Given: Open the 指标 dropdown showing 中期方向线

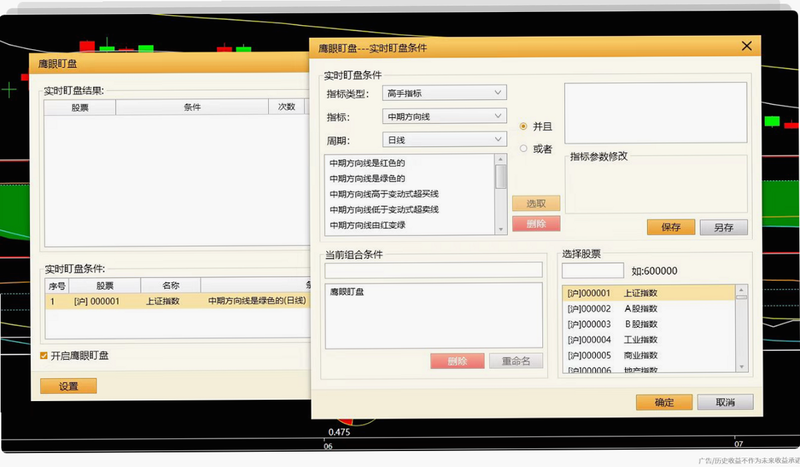Looking at the screenshot, I should click(444, 116).
